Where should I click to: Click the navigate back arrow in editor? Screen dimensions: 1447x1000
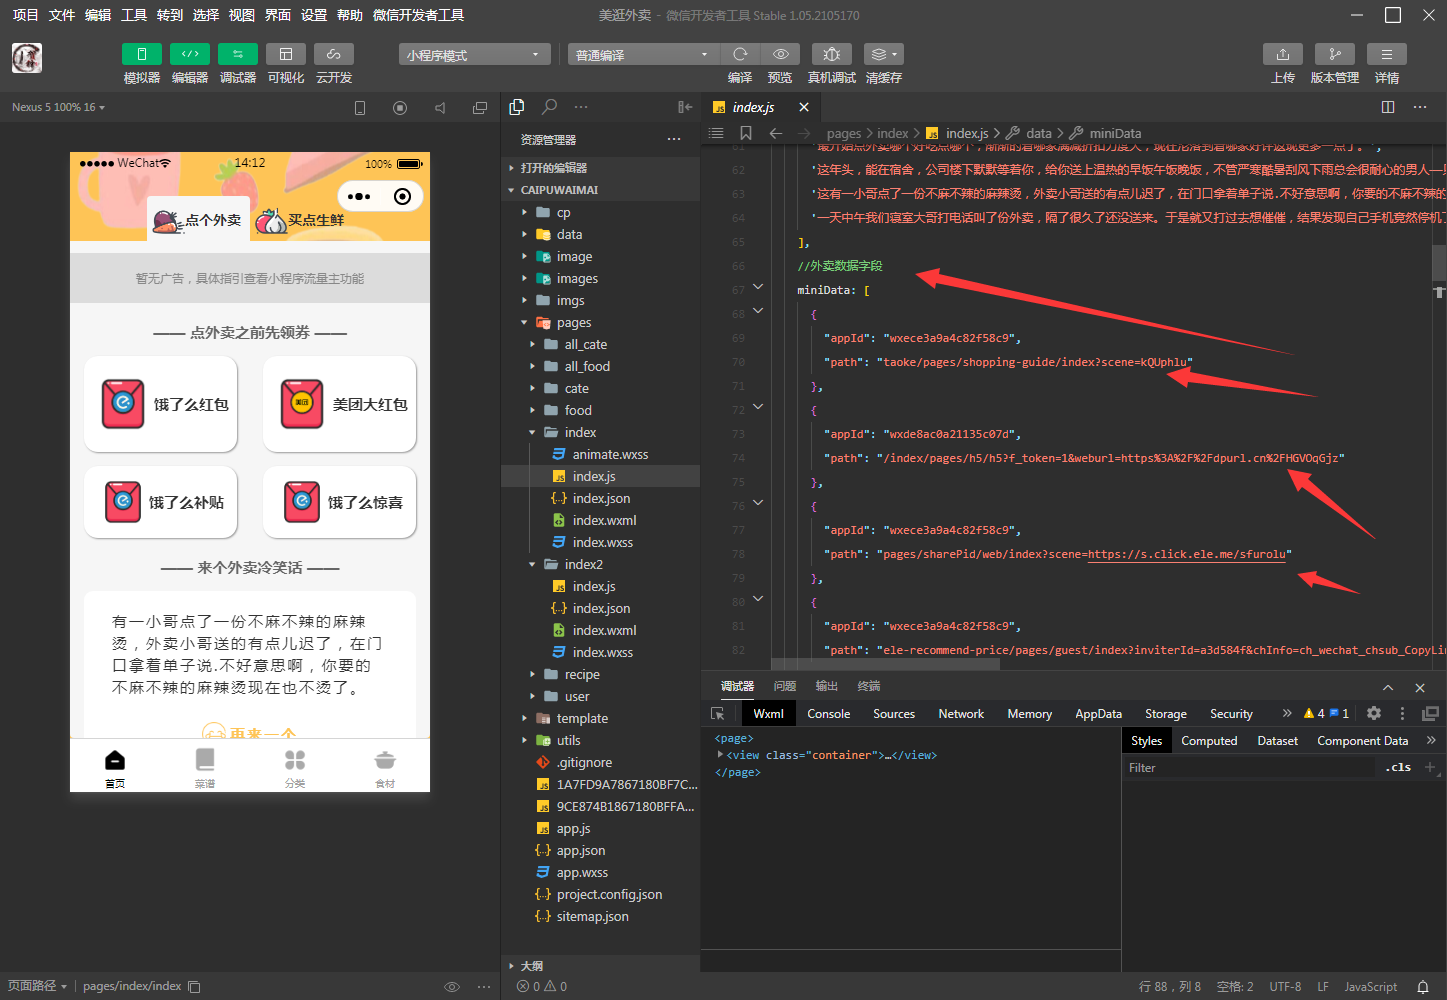coord(775,133)
